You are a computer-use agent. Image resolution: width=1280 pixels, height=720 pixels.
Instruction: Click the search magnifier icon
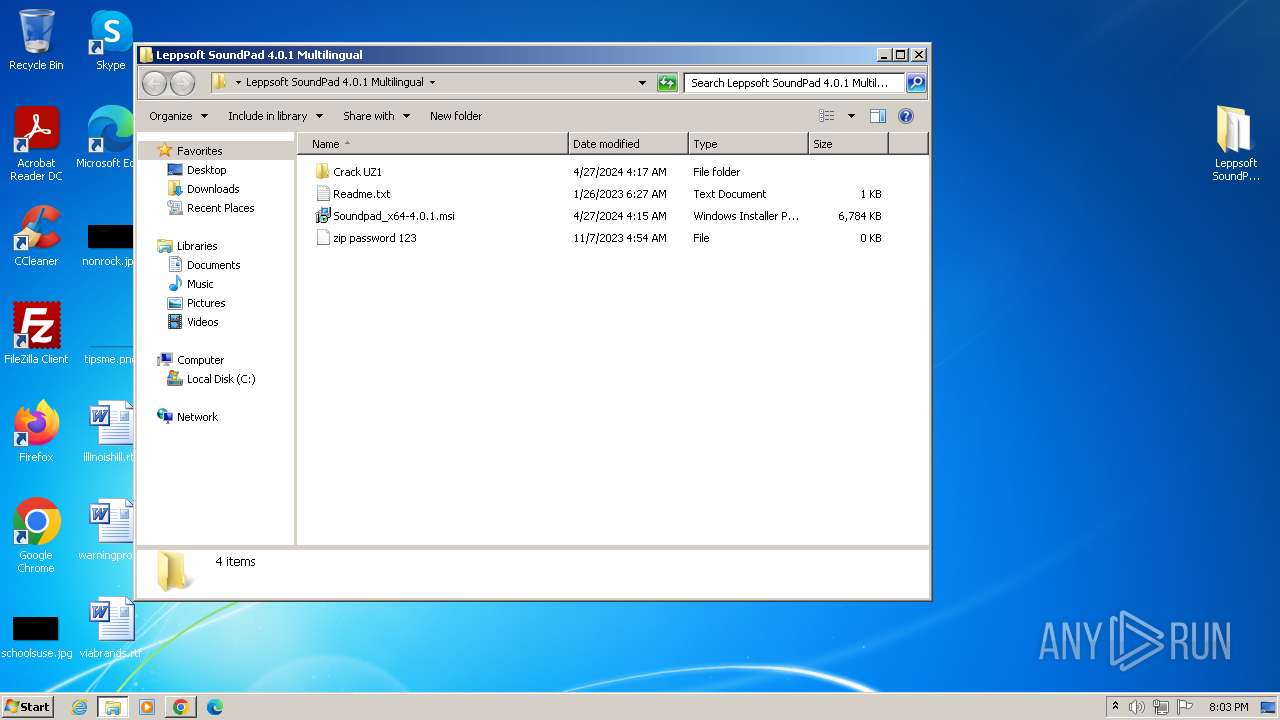pos(915,83)
